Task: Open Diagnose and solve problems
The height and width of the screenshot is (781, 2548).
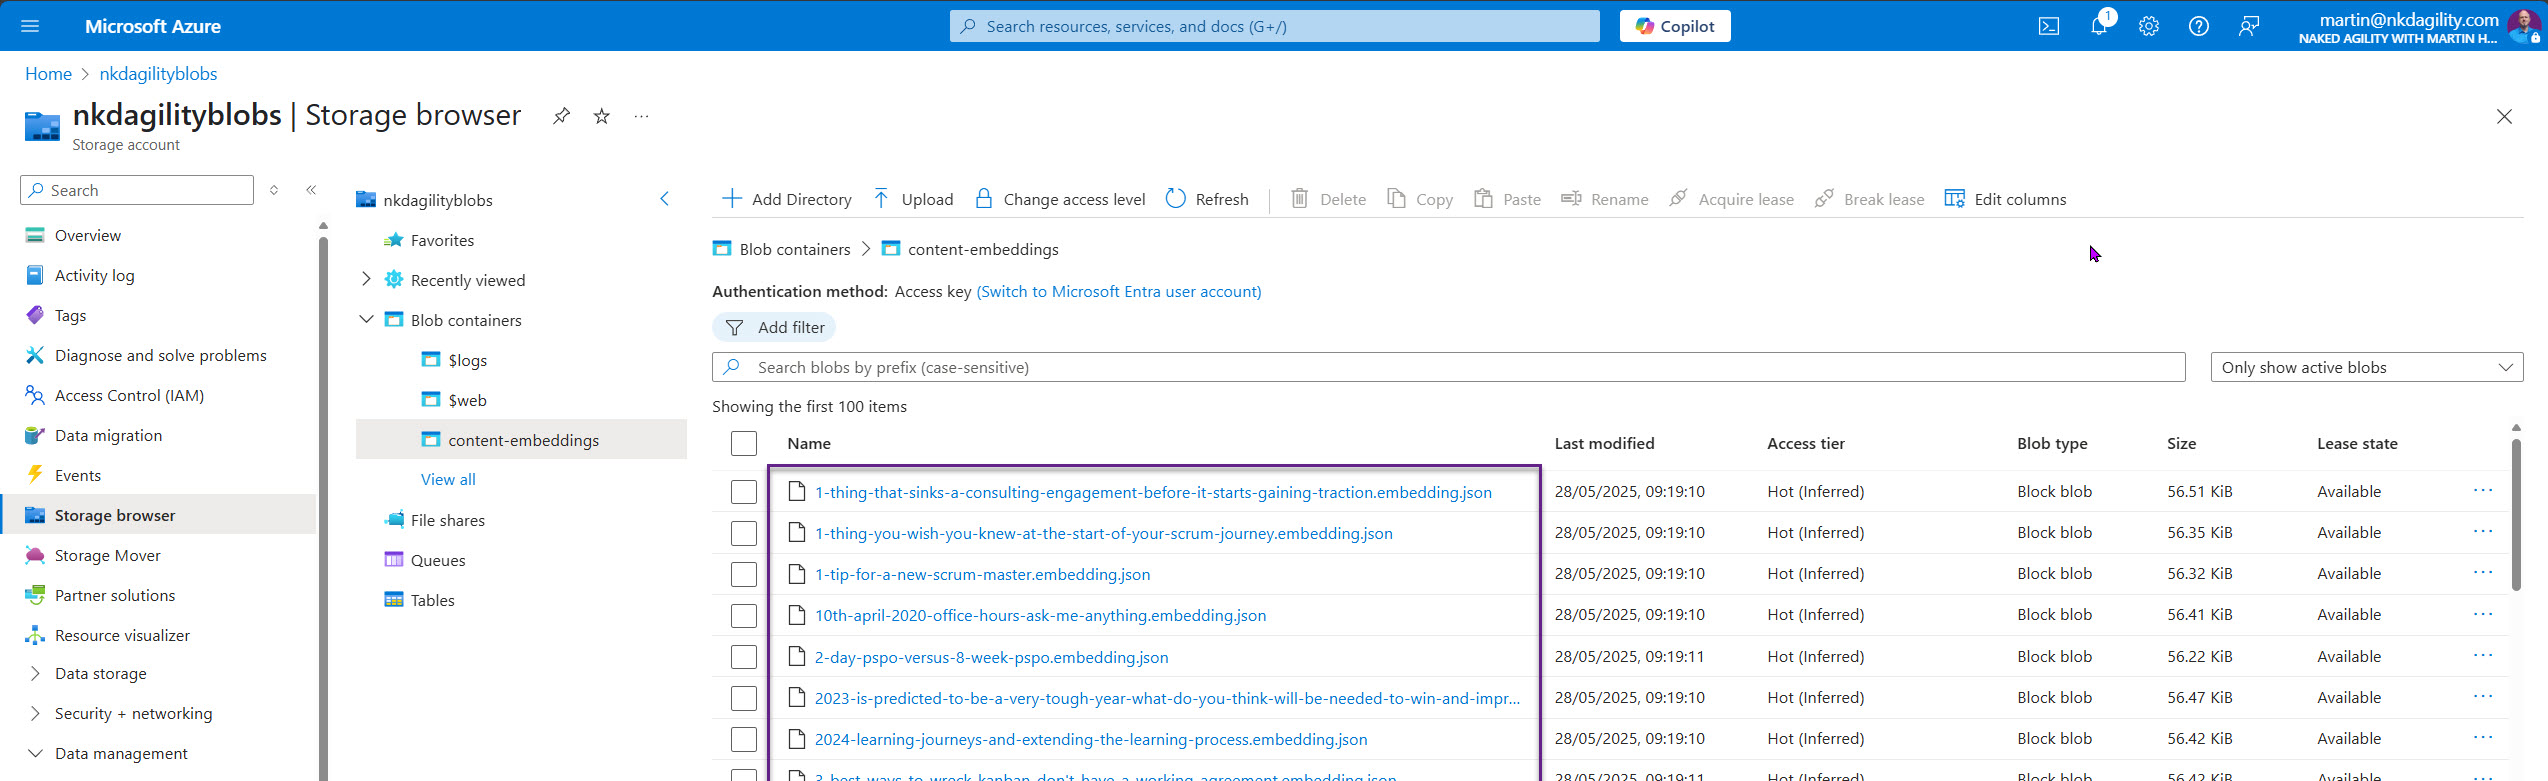Action: click(x=160, y=355)
